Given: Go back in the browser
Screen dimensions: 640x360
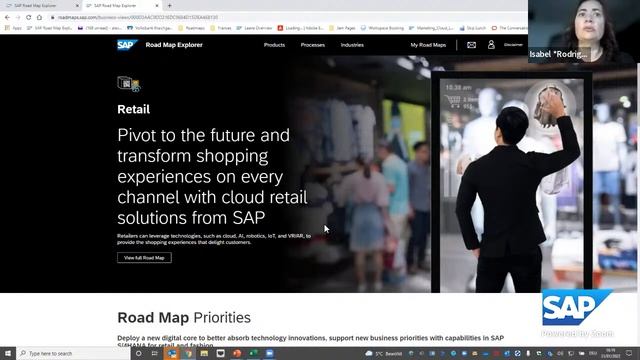Looking at the screenshot, I should [x=7, y=17].
